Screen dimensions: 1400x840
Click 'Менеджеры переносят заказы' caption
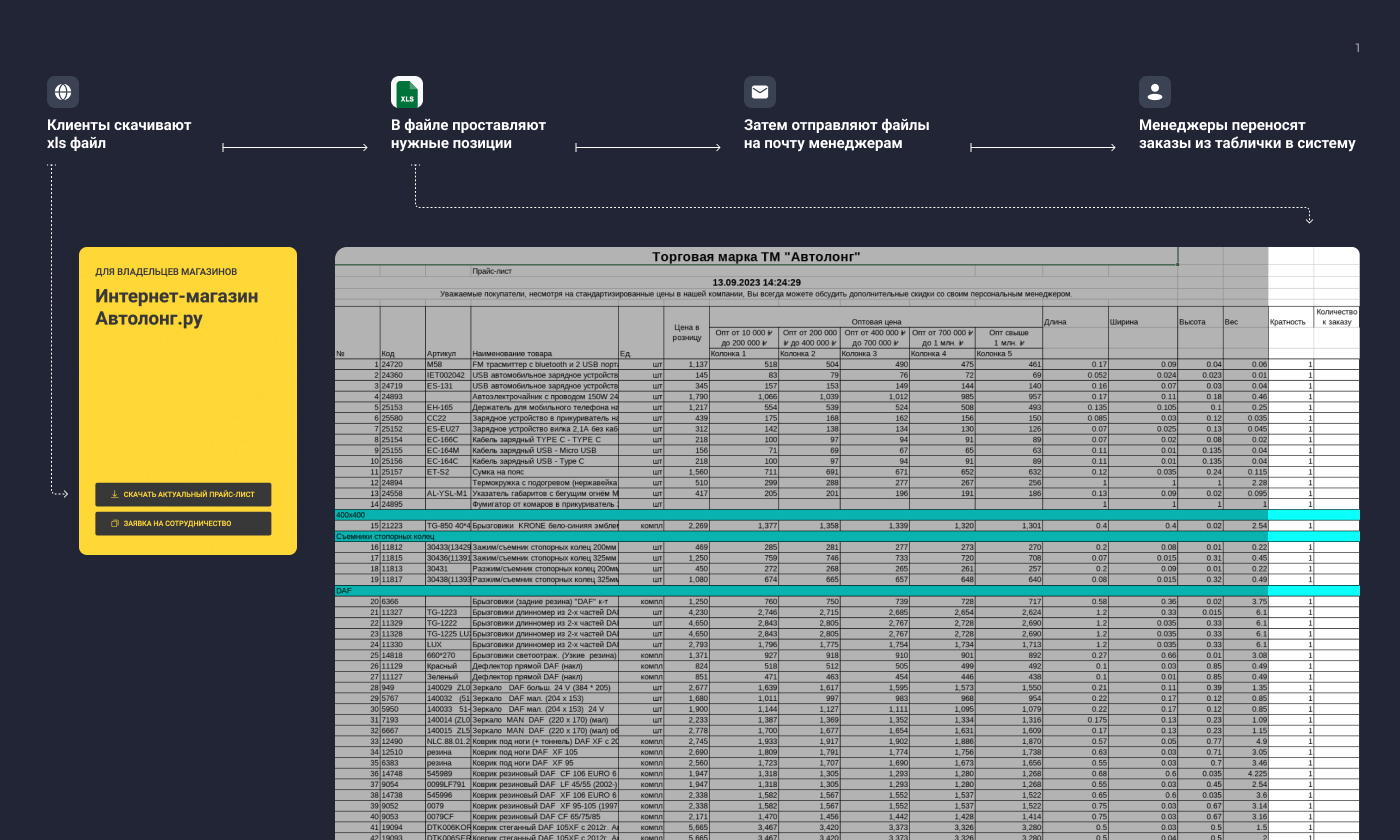[1247, 134]
